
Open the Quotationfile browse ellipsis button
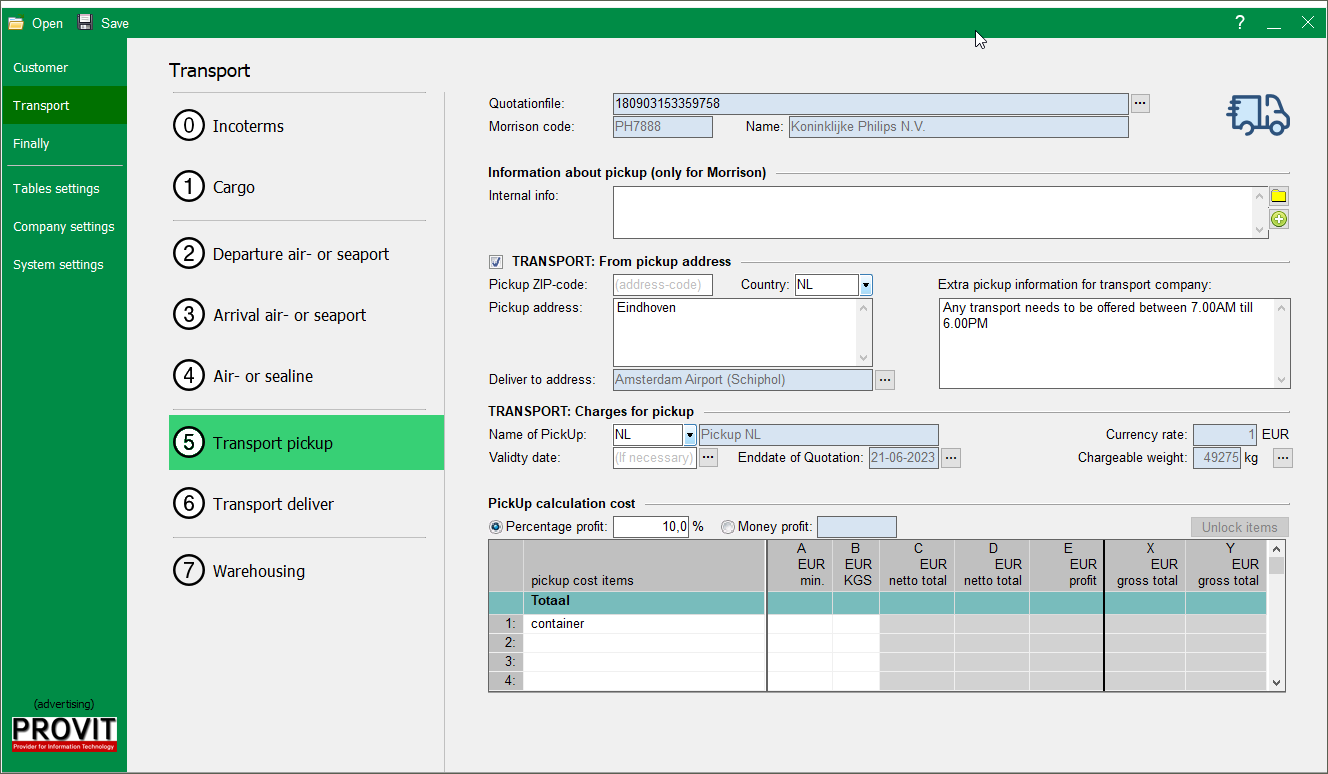pos(1141,103)
